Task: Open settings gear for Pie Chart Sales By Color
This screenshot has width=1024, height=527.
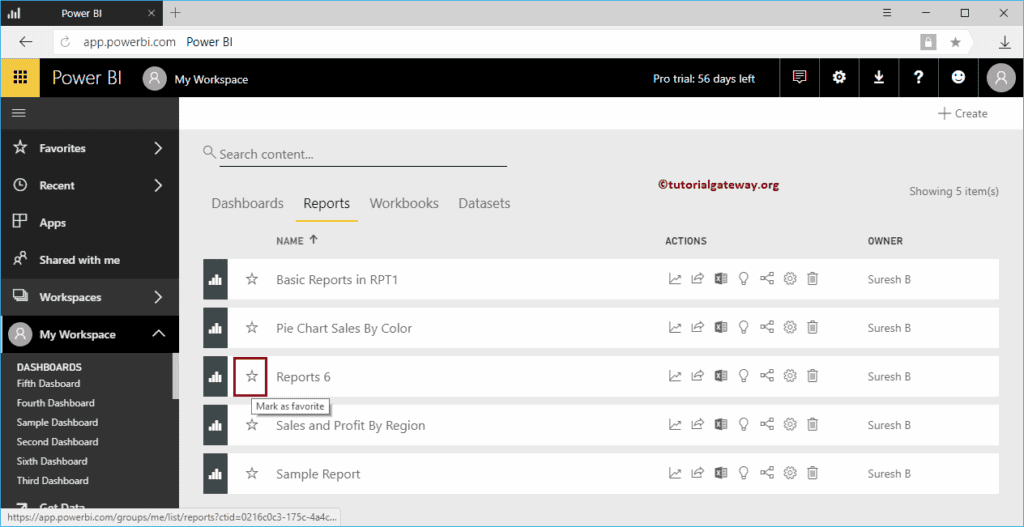Action: coord(790,328)
